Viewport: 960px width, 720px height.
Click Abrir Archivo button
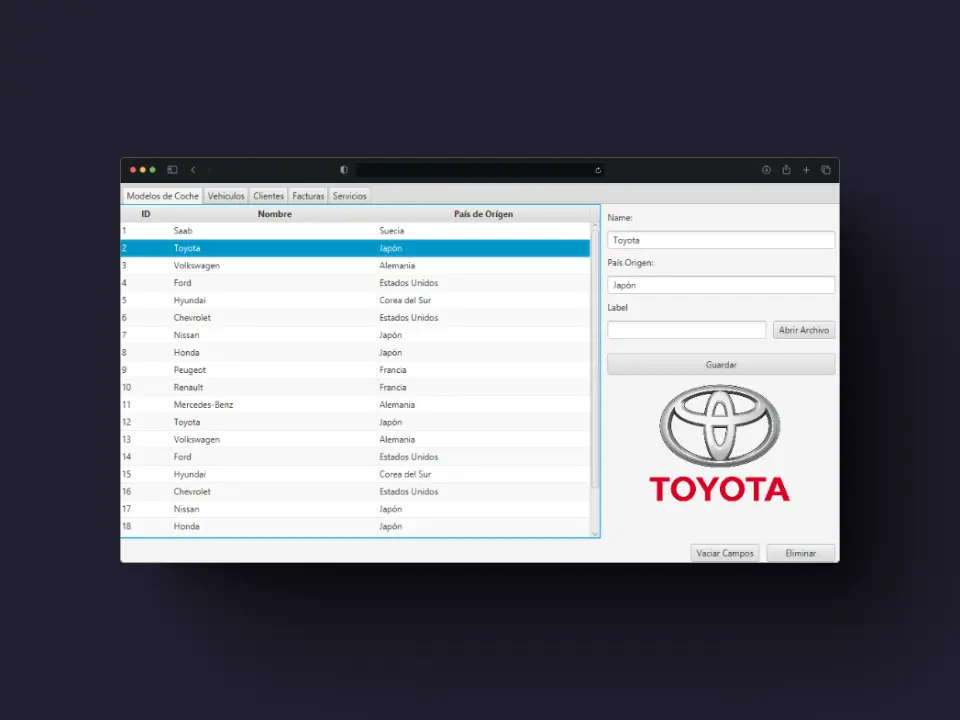click(804, 330)
